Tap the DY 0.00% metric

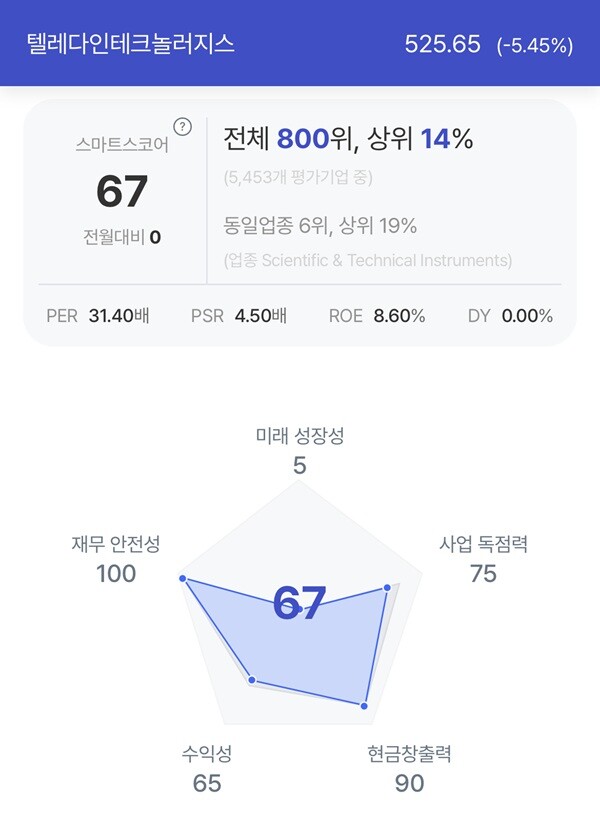click(510, 316)
